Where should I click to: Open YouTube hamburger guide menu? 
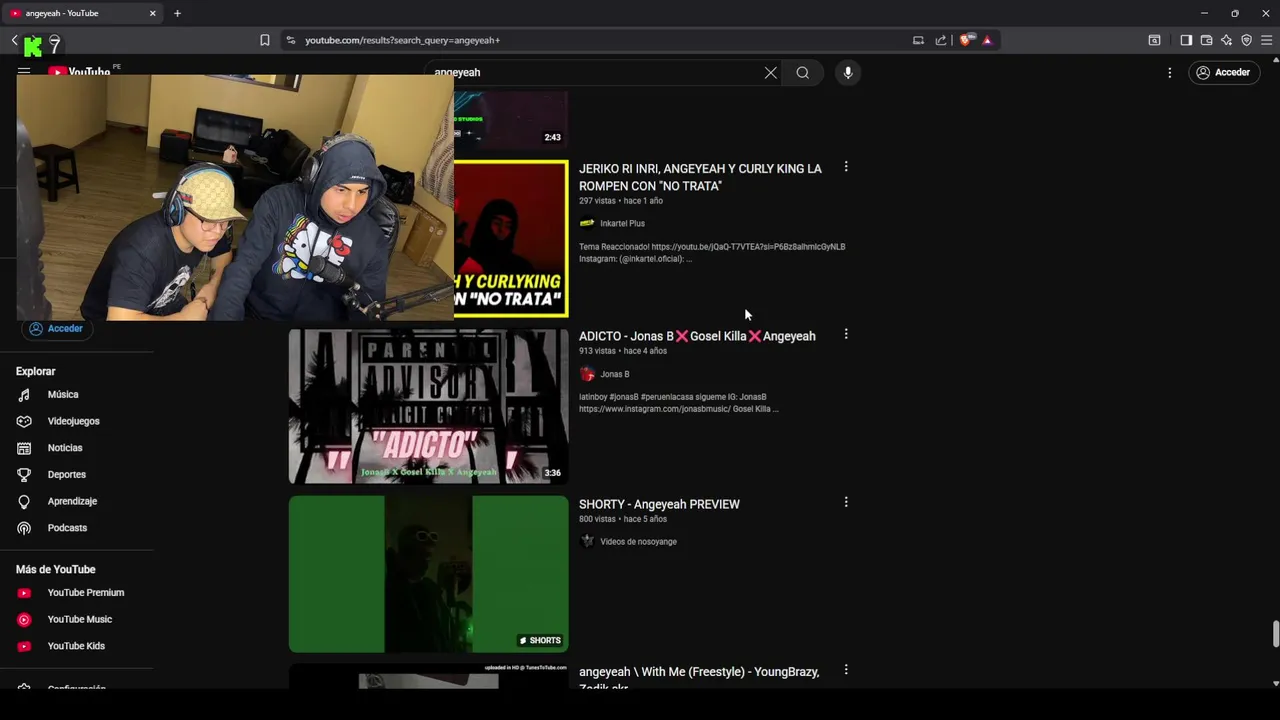[x=24, y=72]
